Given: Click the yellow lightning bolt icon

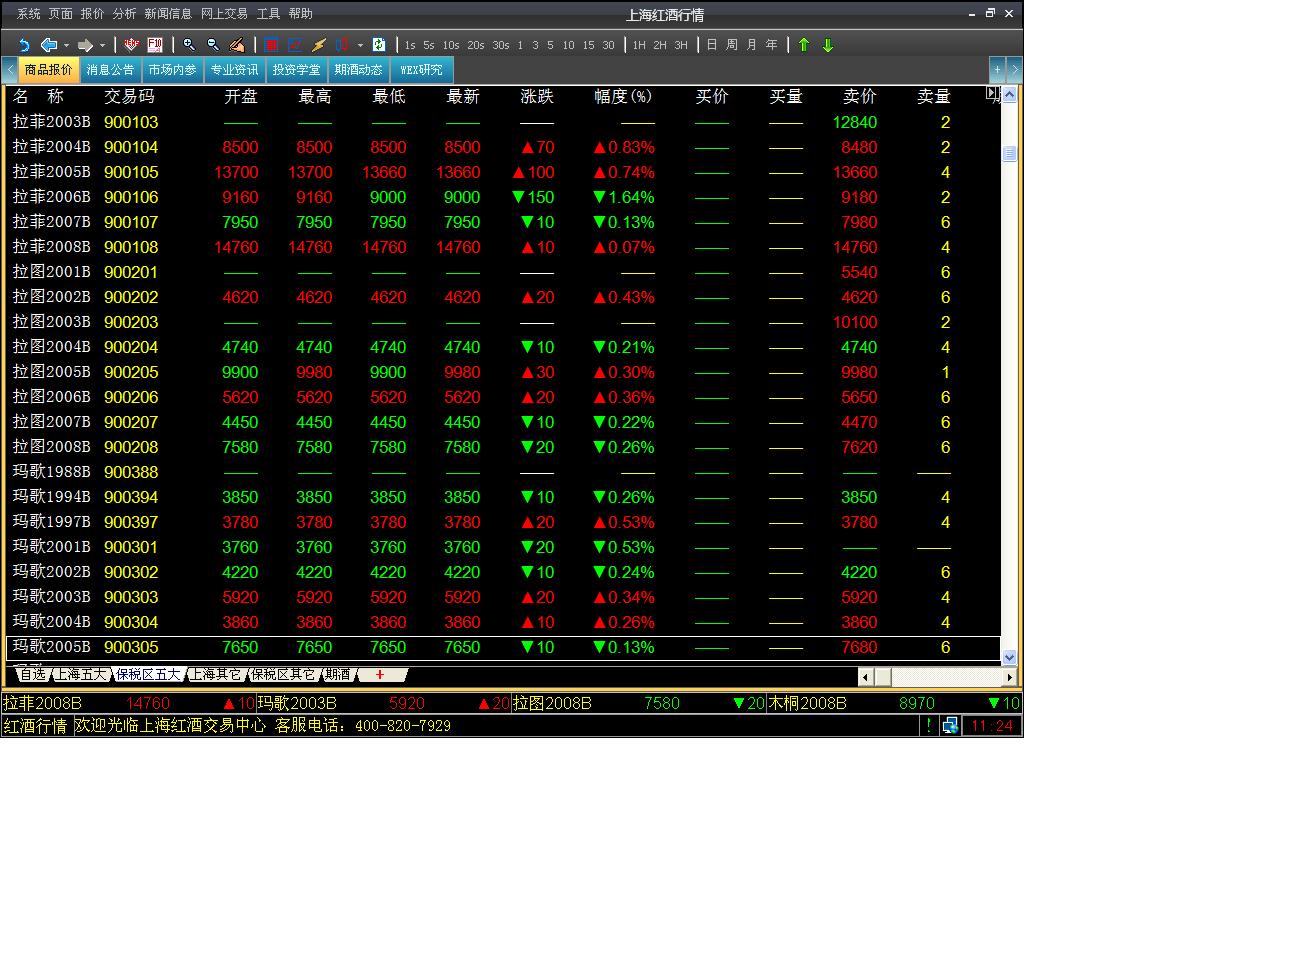Looking at the screenshot, I should point(319,45).
